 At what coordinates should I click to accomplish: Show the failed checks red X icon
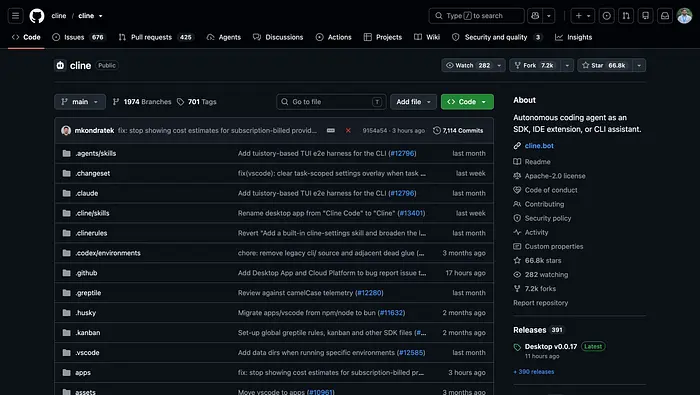[x=348, y=130]
